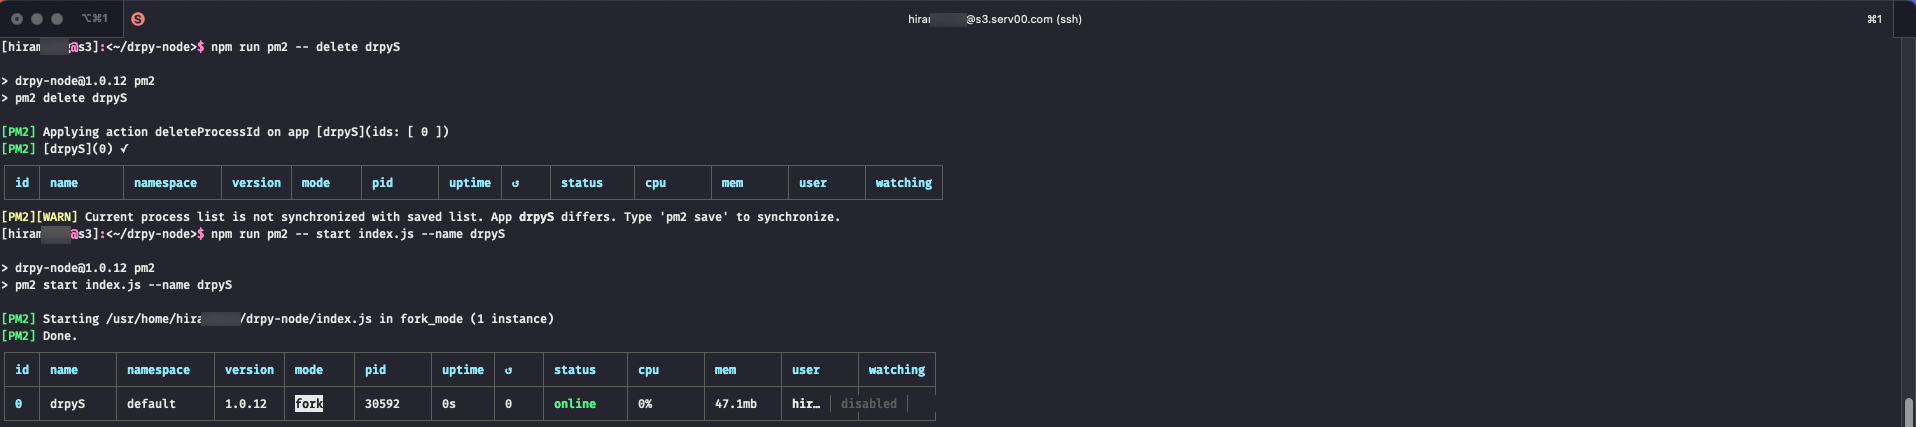
Task: Click the green online status text
Action: (575, 404)
